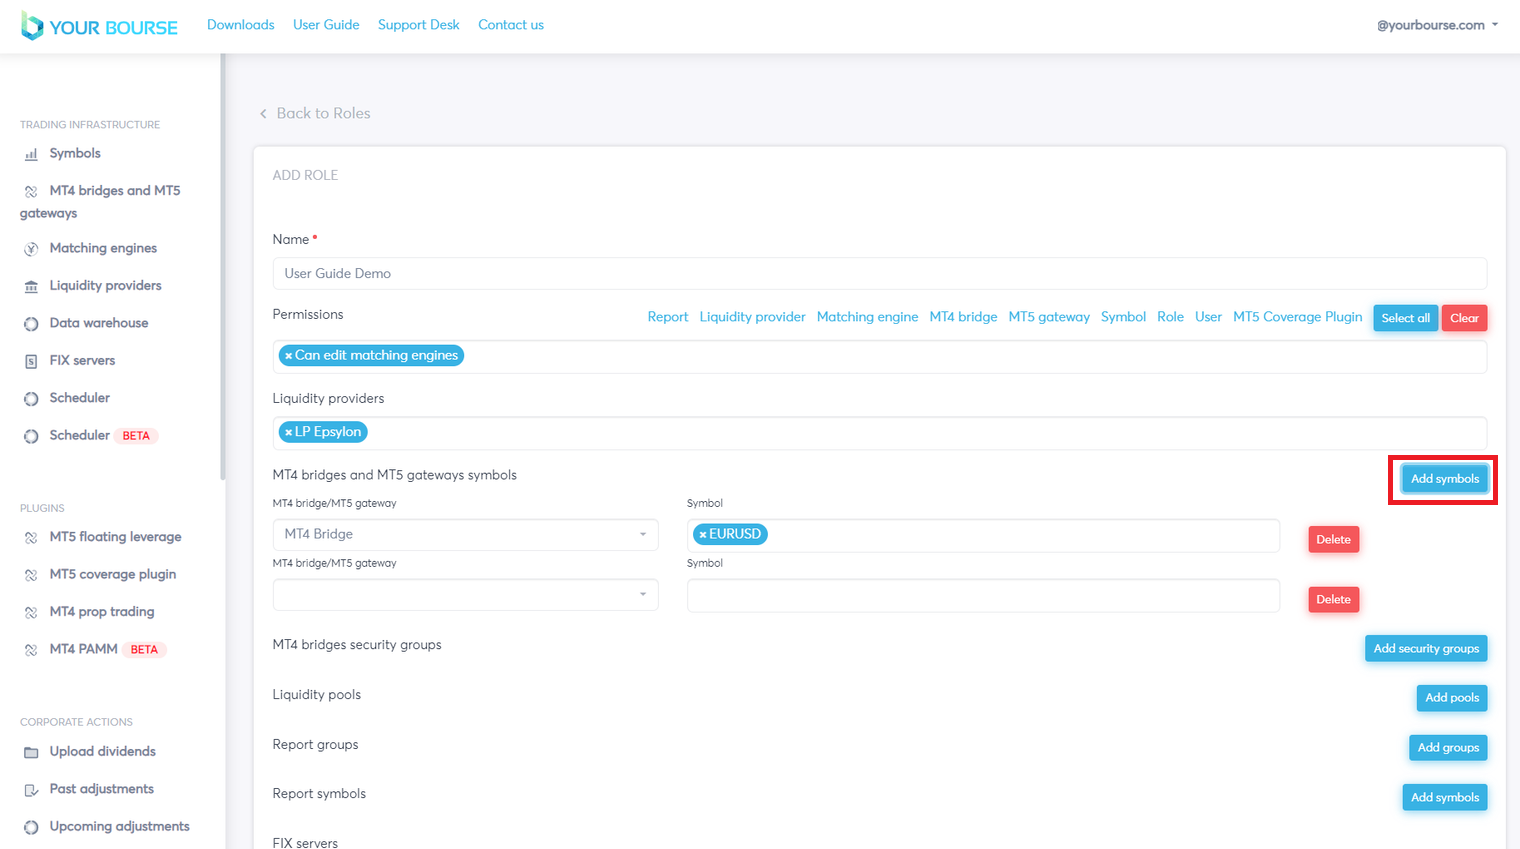Open Symbols in the sidebar
Viewport: 1520px width, 849px height.
tap(75, 154)
